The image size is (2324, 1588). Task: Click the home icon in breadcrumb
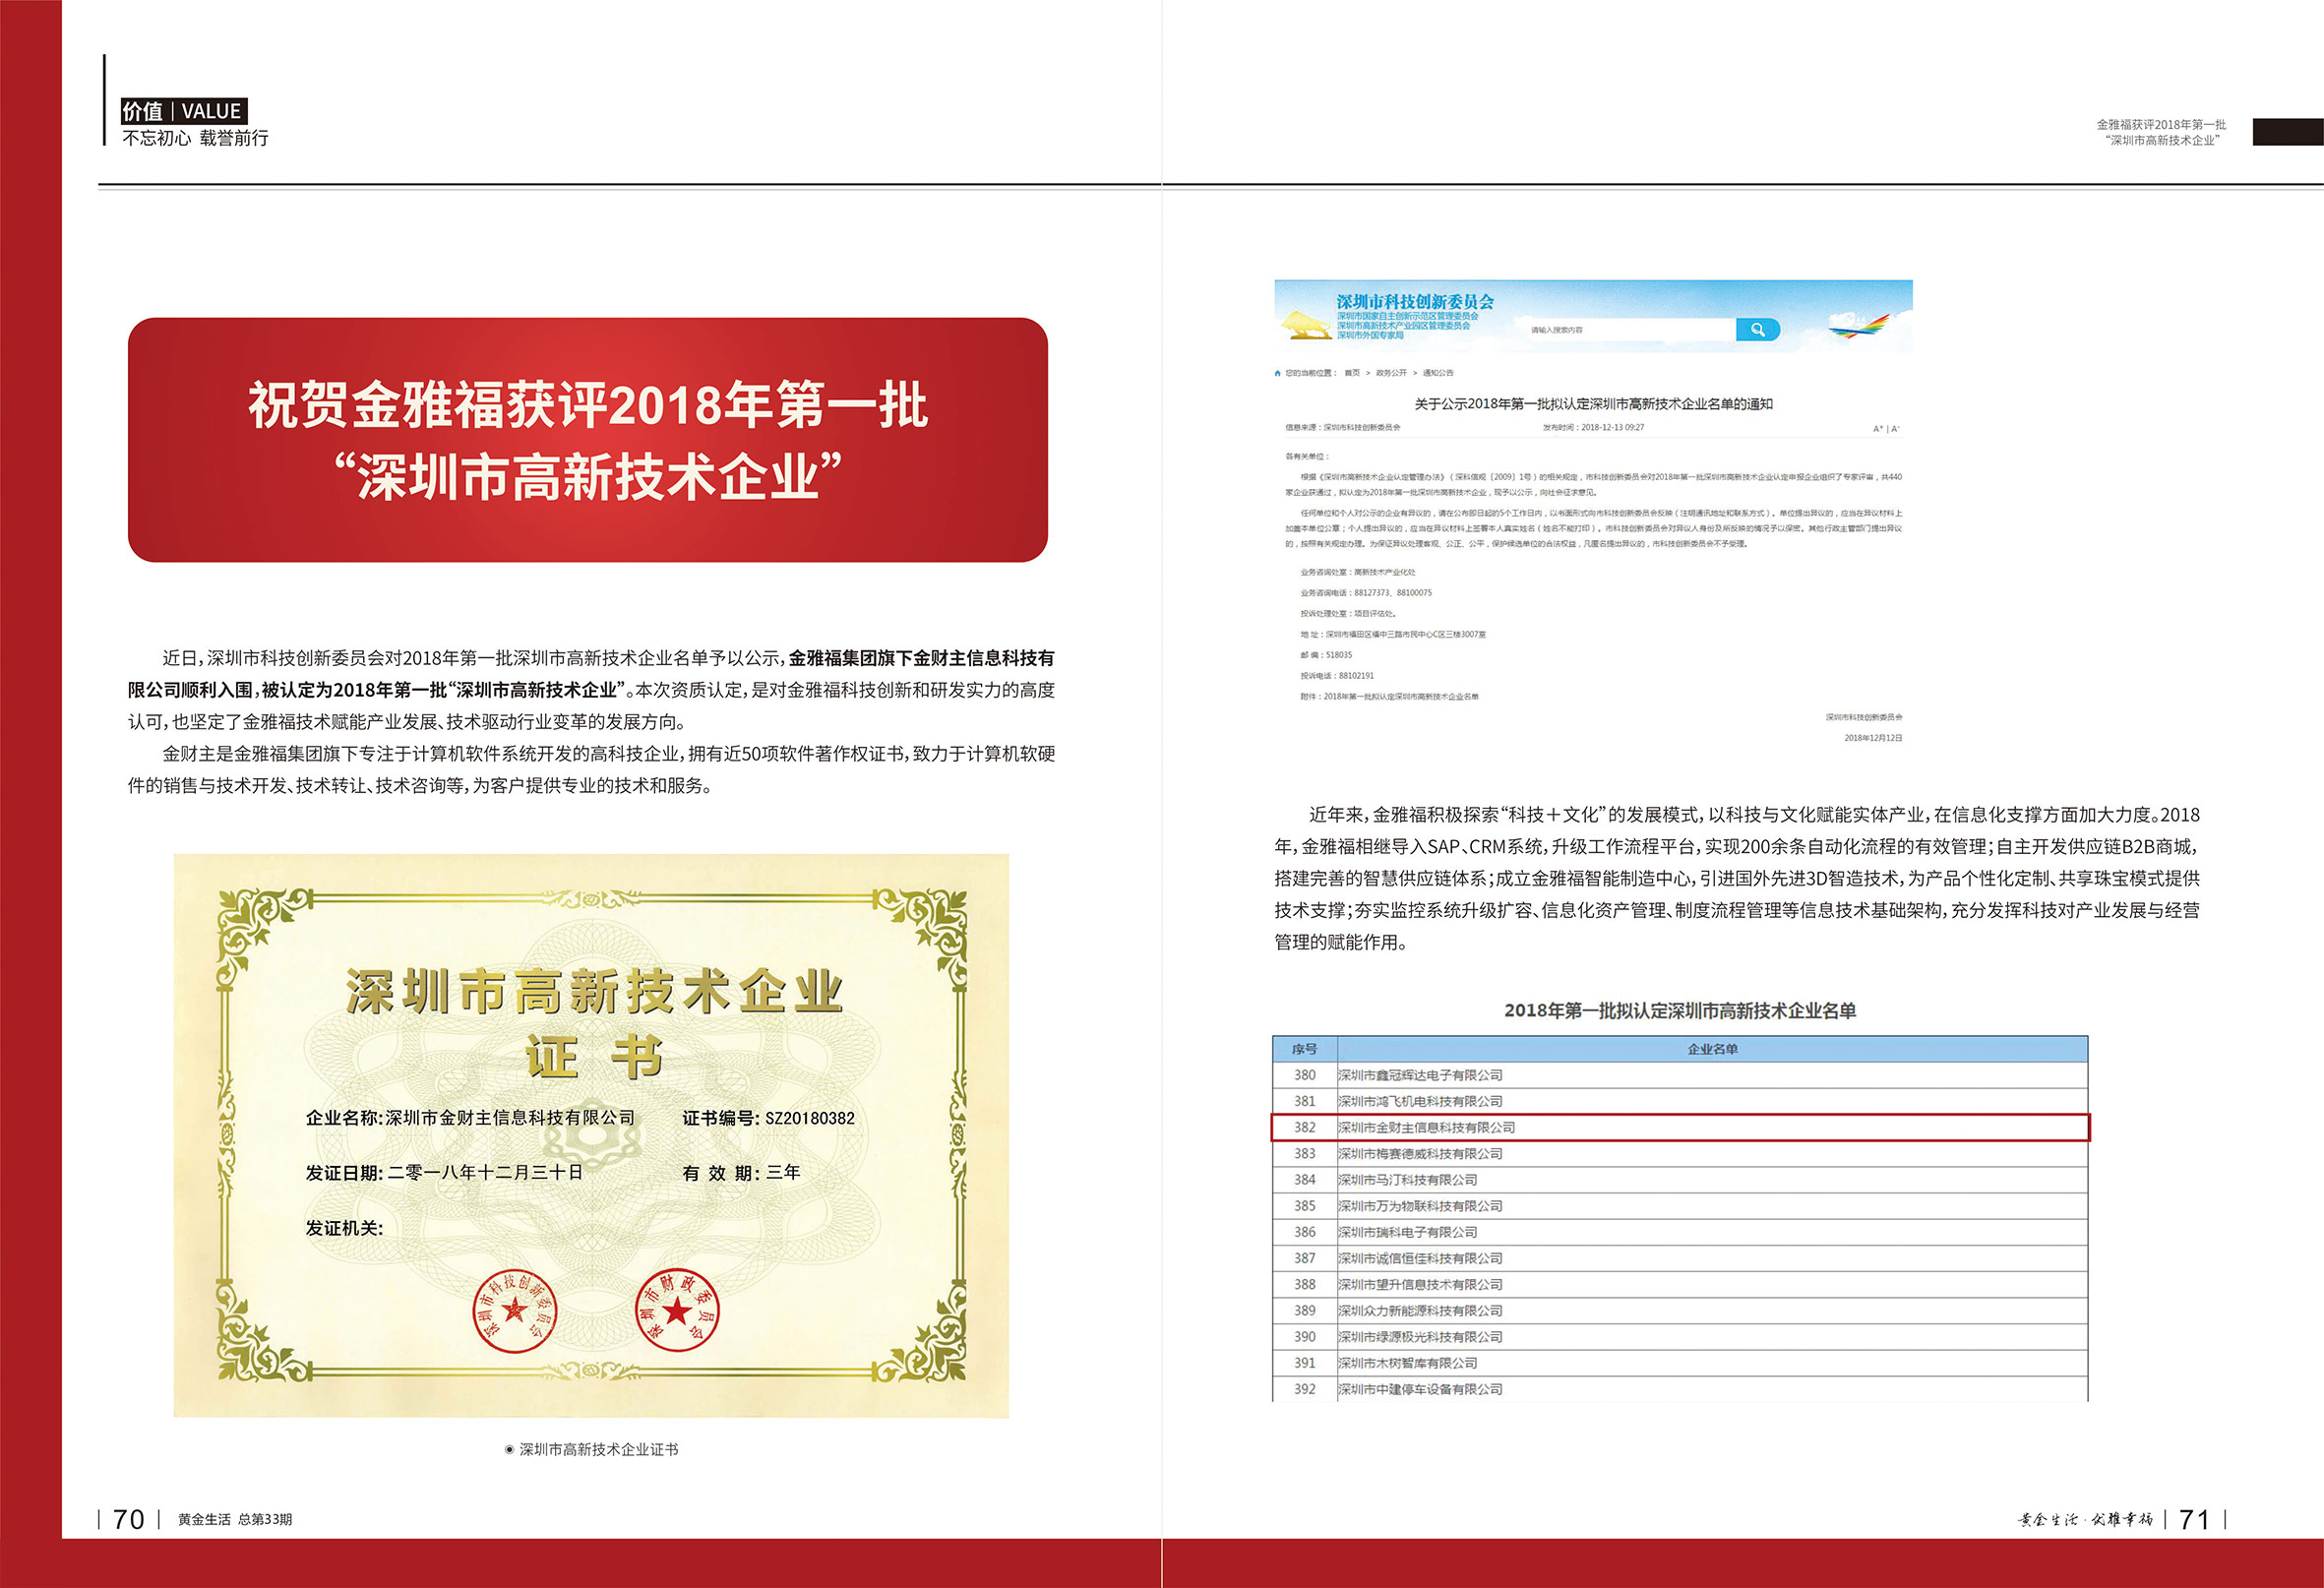coord(1278,373)
